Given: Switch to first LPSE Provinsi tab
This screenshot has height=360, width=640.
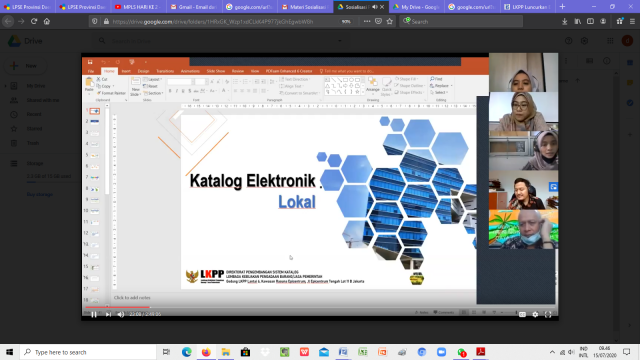Looking at the screenshot, I should 27,7.
